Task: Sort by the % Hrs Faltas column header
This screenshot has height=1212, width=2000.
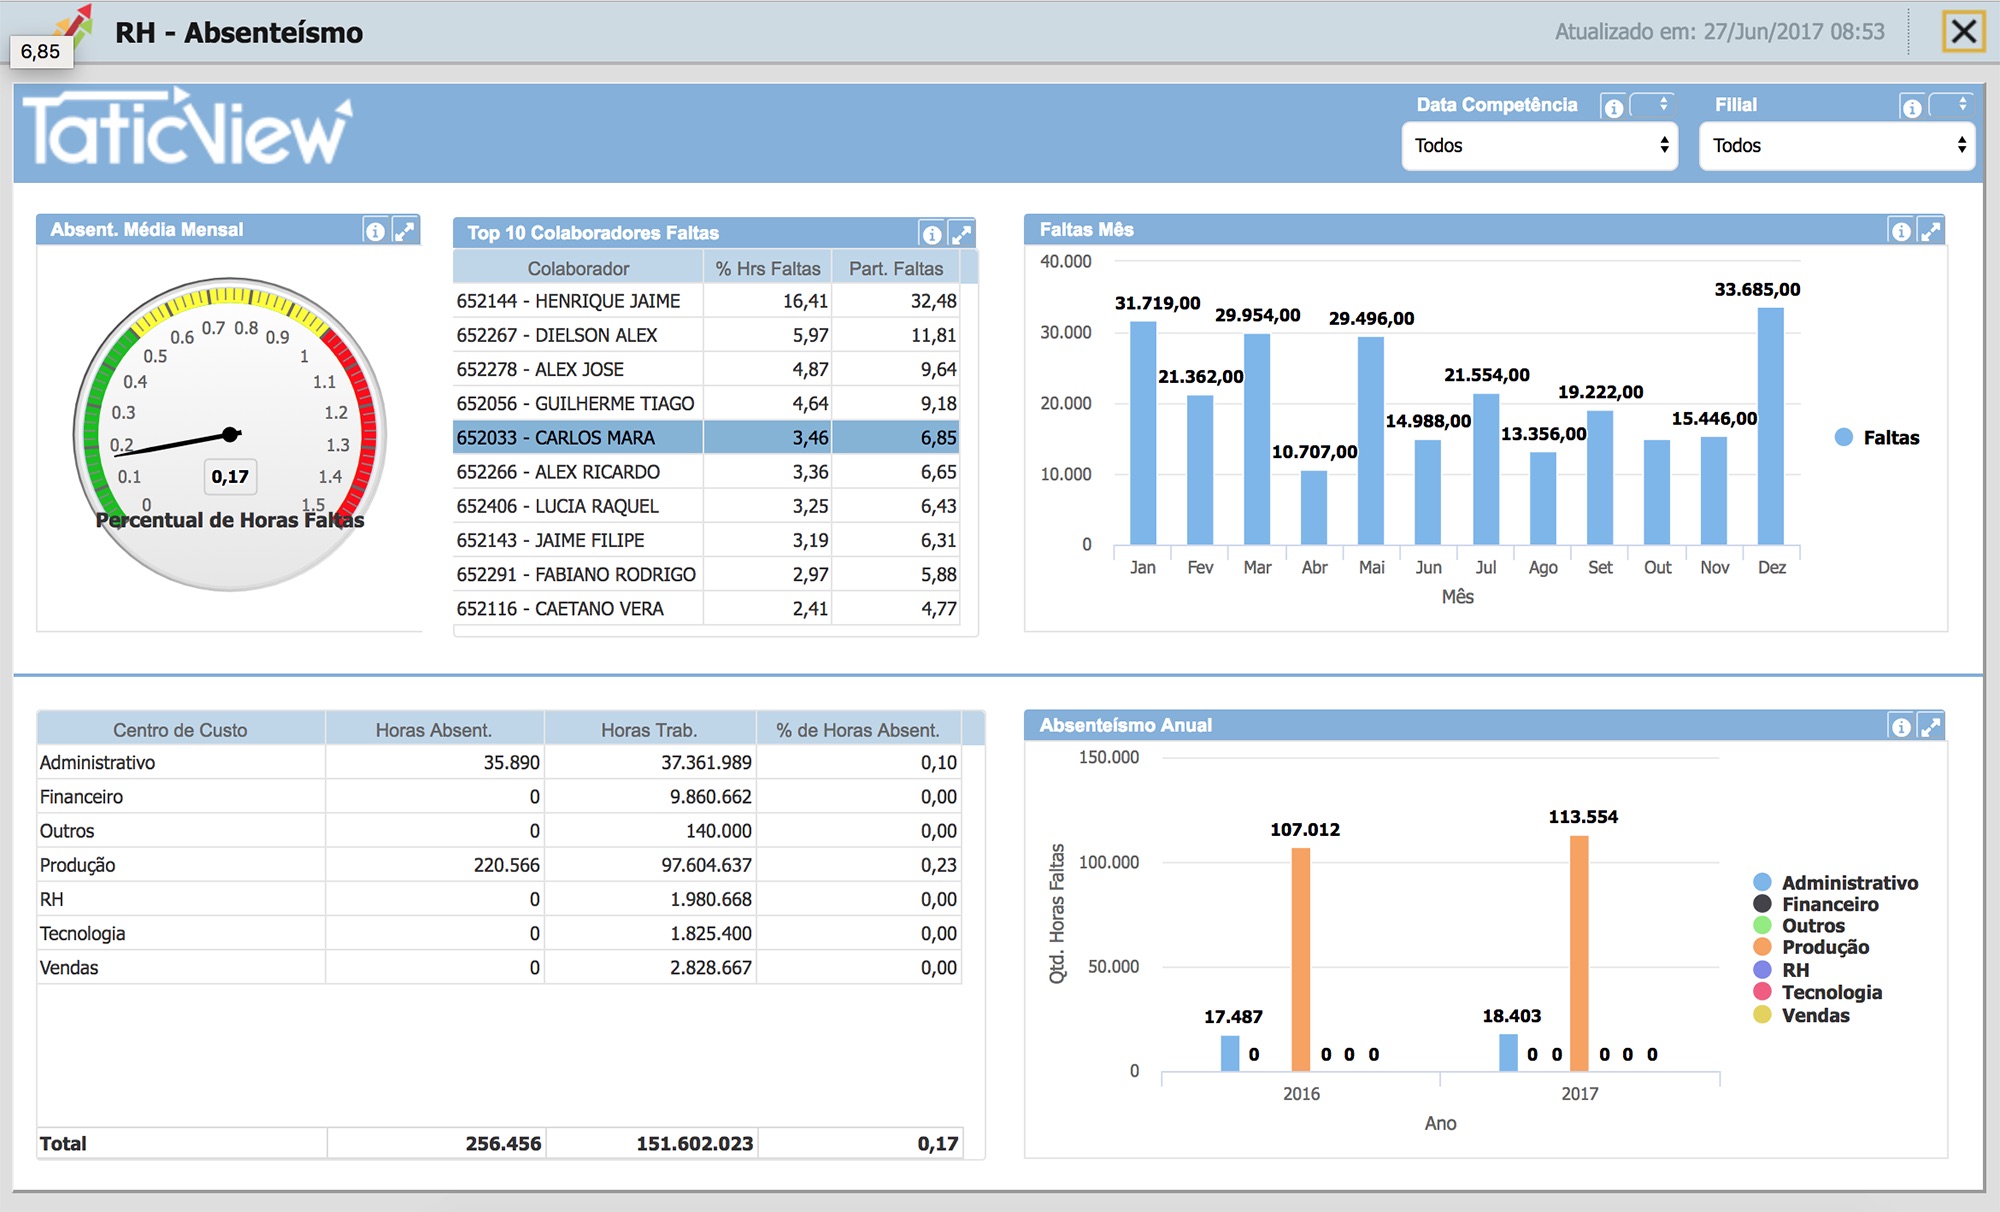Action: pyautogui.click(x=767, y=268)
